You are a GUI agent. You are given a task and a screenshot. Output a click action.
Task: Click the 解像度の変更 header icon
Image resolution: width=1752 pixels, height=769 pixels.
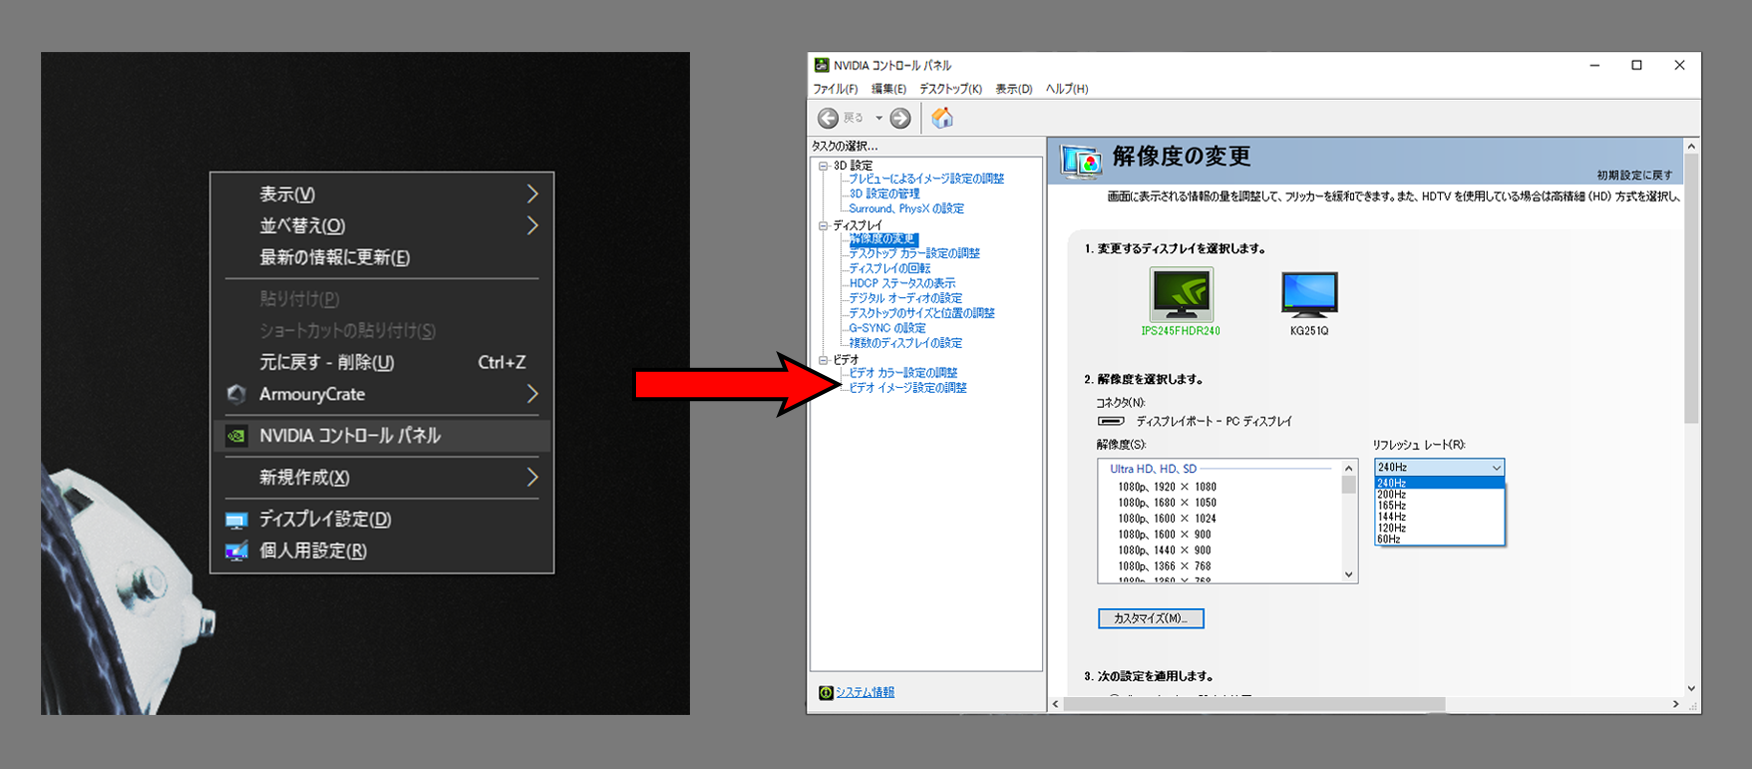click(1081, 160)
